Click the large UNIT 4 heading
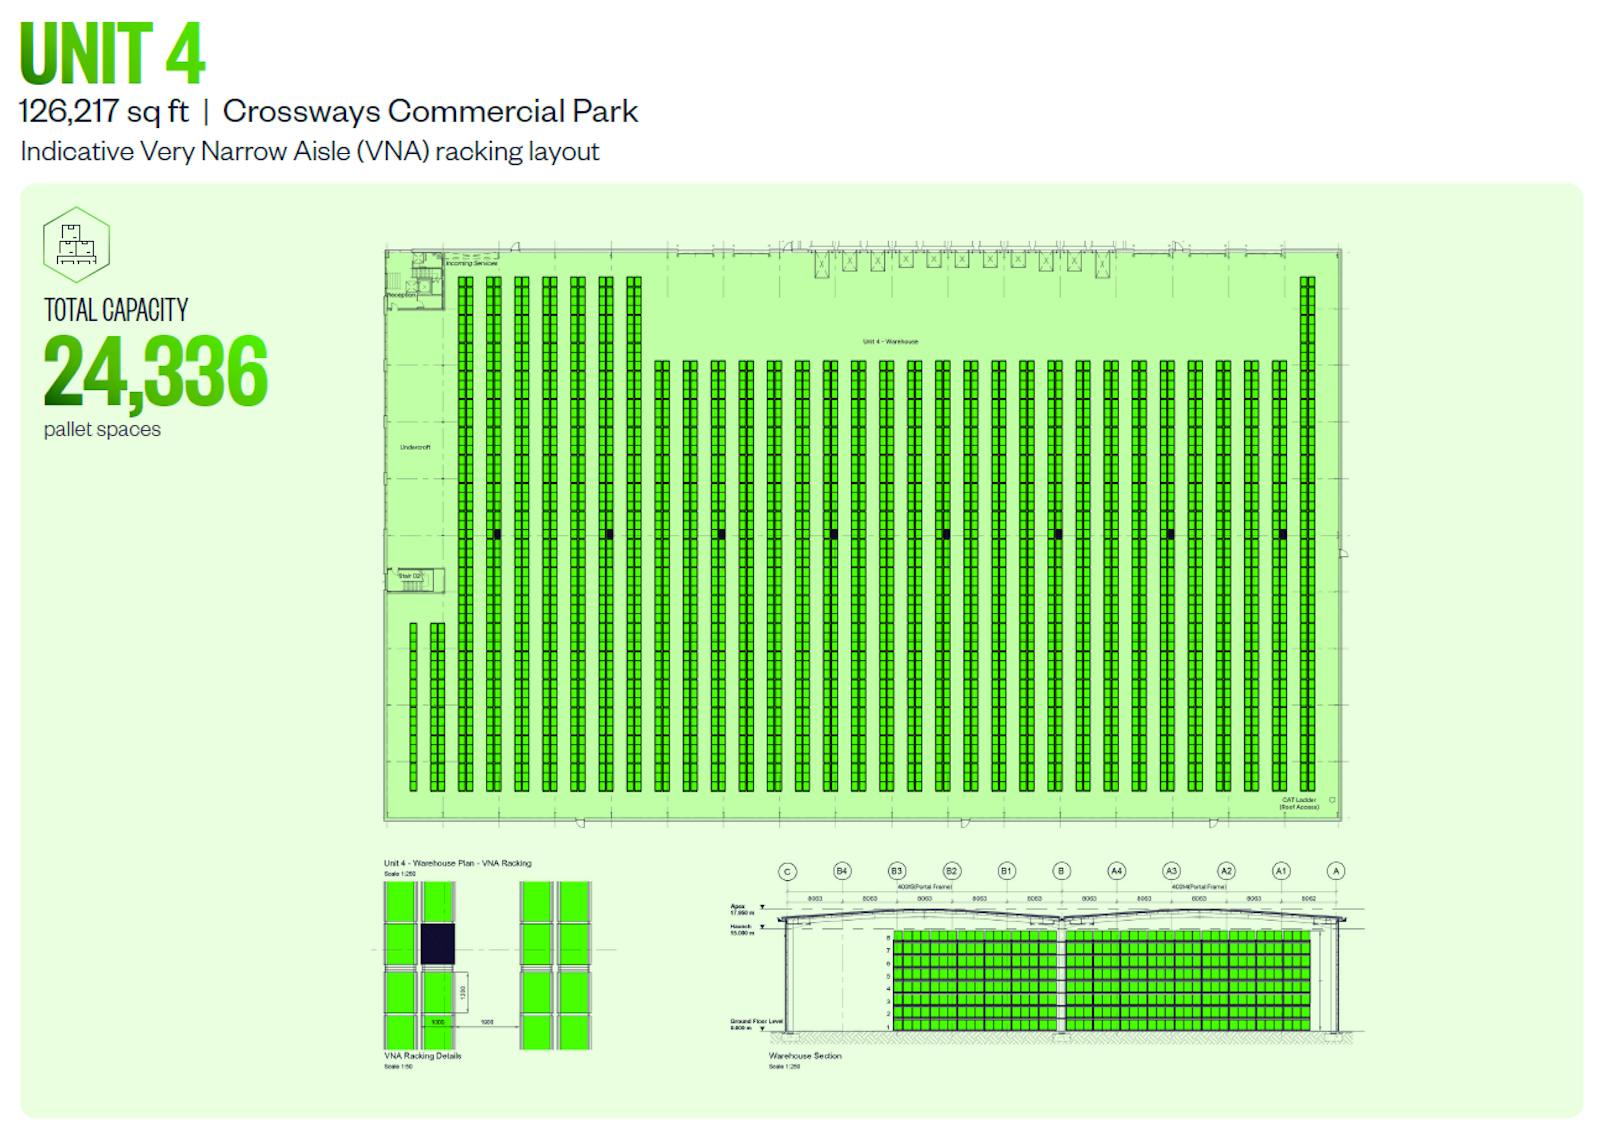This screenshot has height=1131, width=1600. coord(112,54)
